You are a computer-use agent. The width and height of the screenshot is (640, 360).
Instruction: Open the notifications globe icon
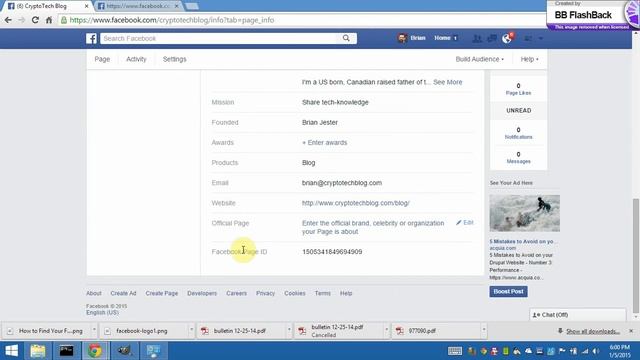tap(507, 38)
